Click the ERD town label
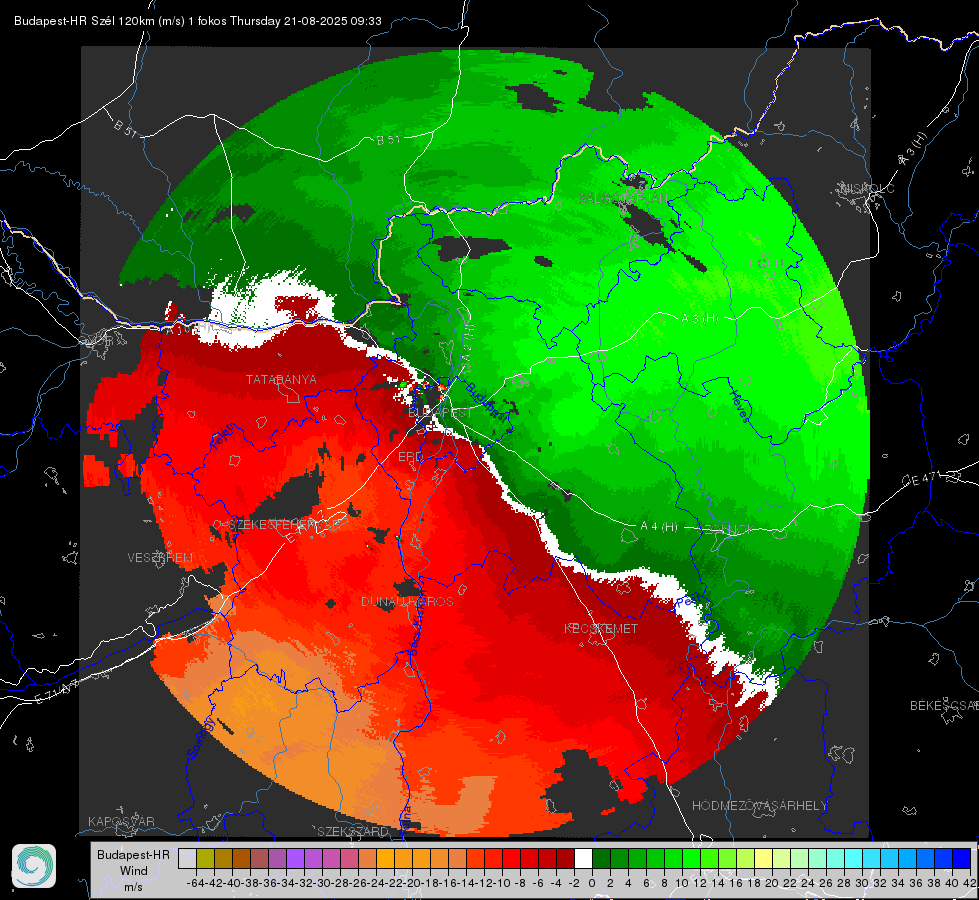 (x=410, y=457)
